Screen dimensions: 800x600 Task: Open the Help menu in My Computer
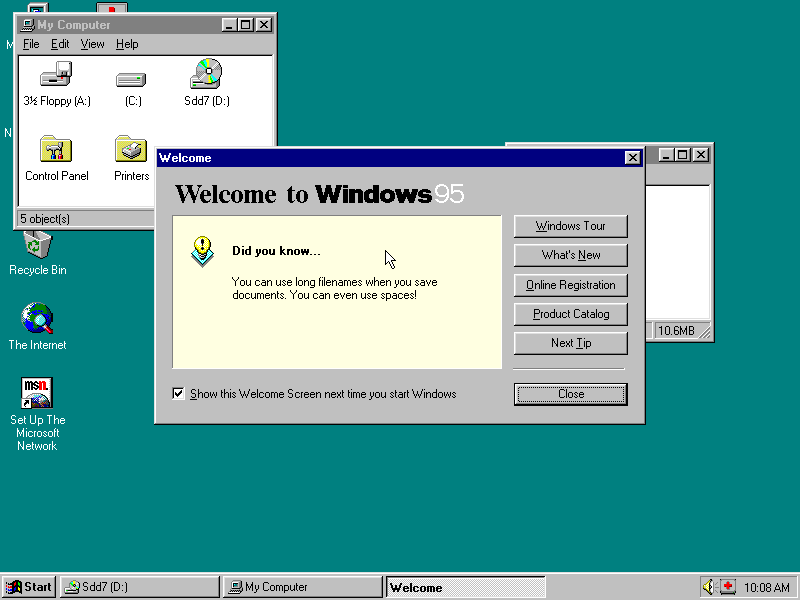point(127,44)
